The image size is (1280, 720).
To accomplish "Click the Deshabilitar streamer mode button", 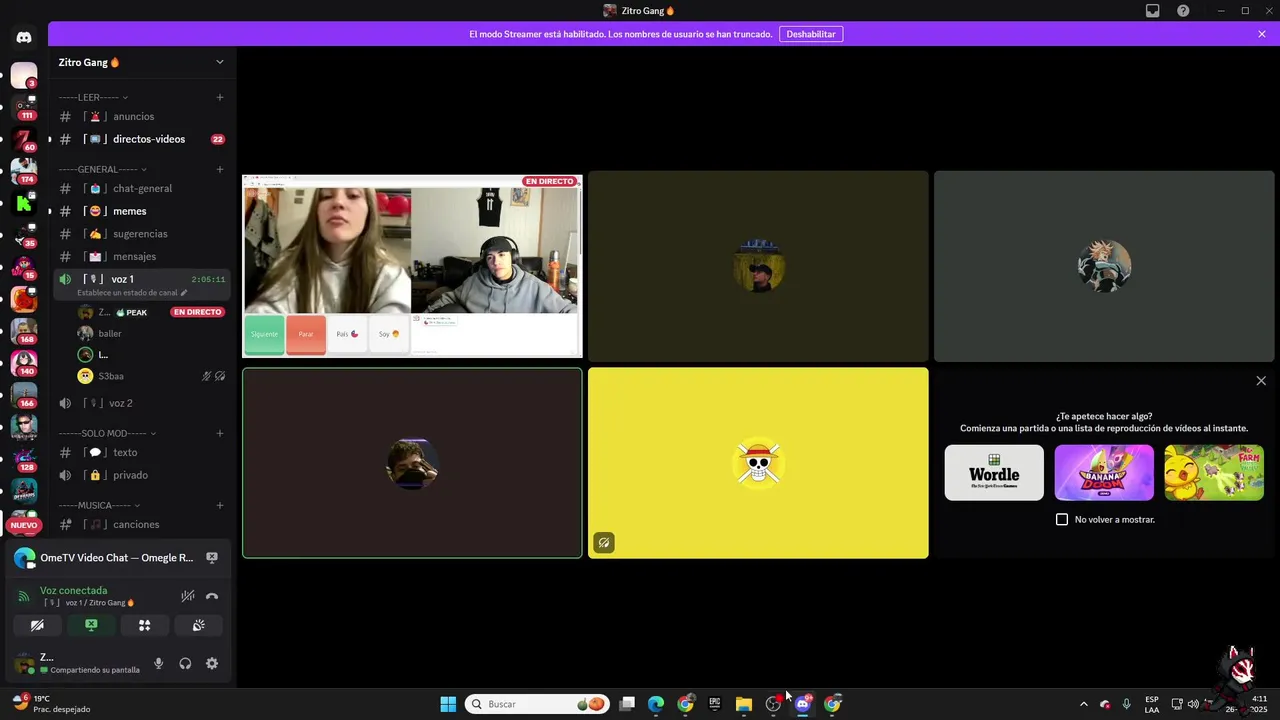I will [811, 34].
